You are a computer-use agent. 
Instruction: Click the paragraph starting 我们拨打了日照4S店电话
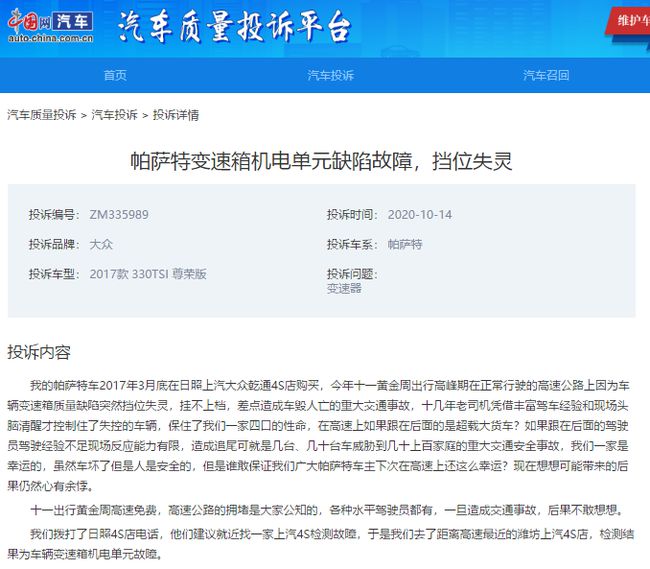(320, 544)
